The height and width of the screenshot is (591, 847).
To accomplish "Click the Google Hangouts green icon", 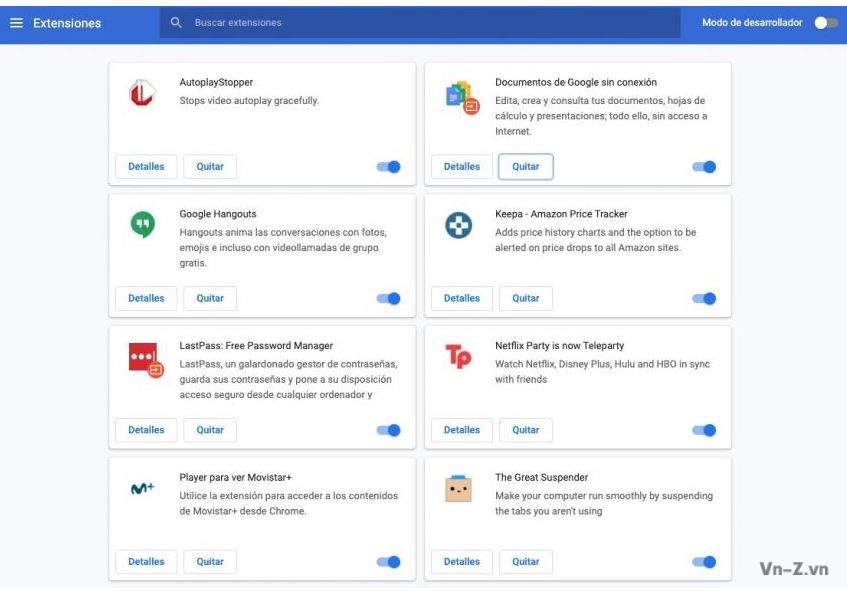I will point(143,224).
